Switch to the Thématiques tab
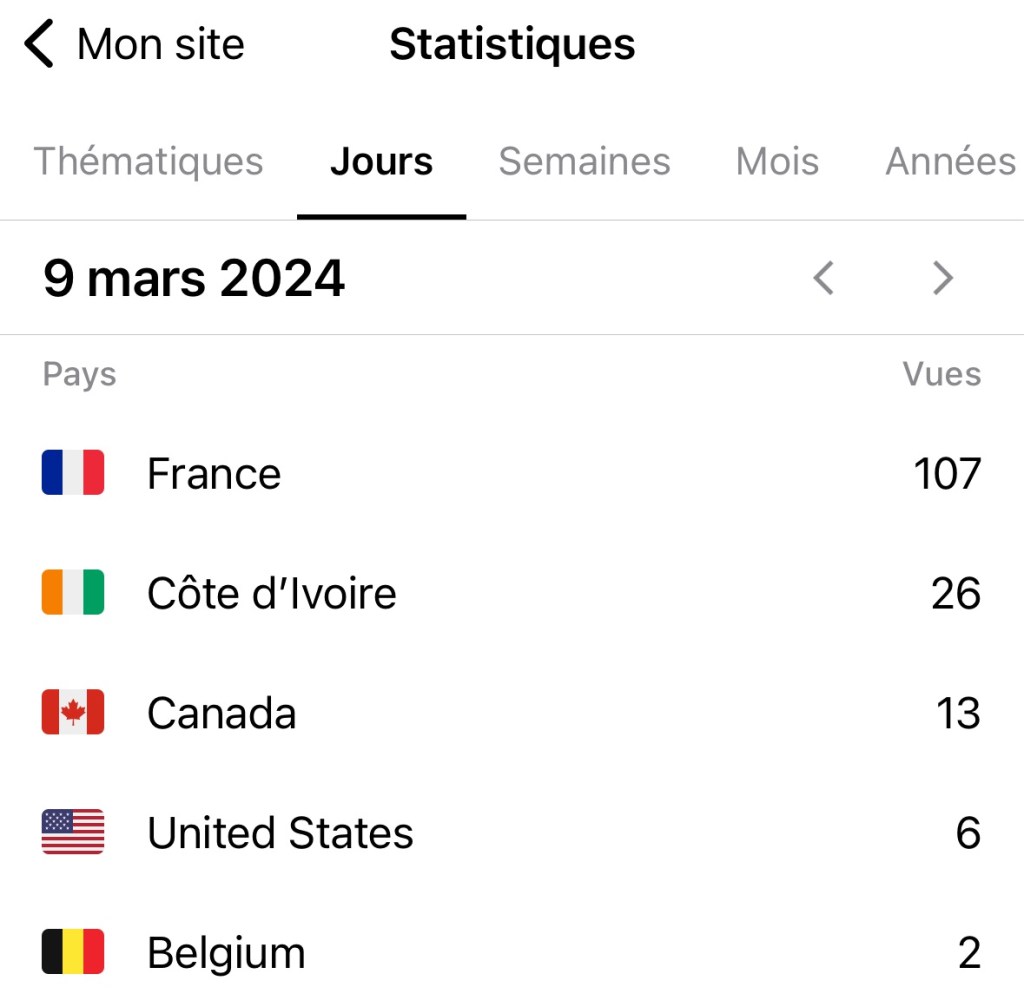The width and height of the screenshot is (1024, 1007). click(148, 162)
